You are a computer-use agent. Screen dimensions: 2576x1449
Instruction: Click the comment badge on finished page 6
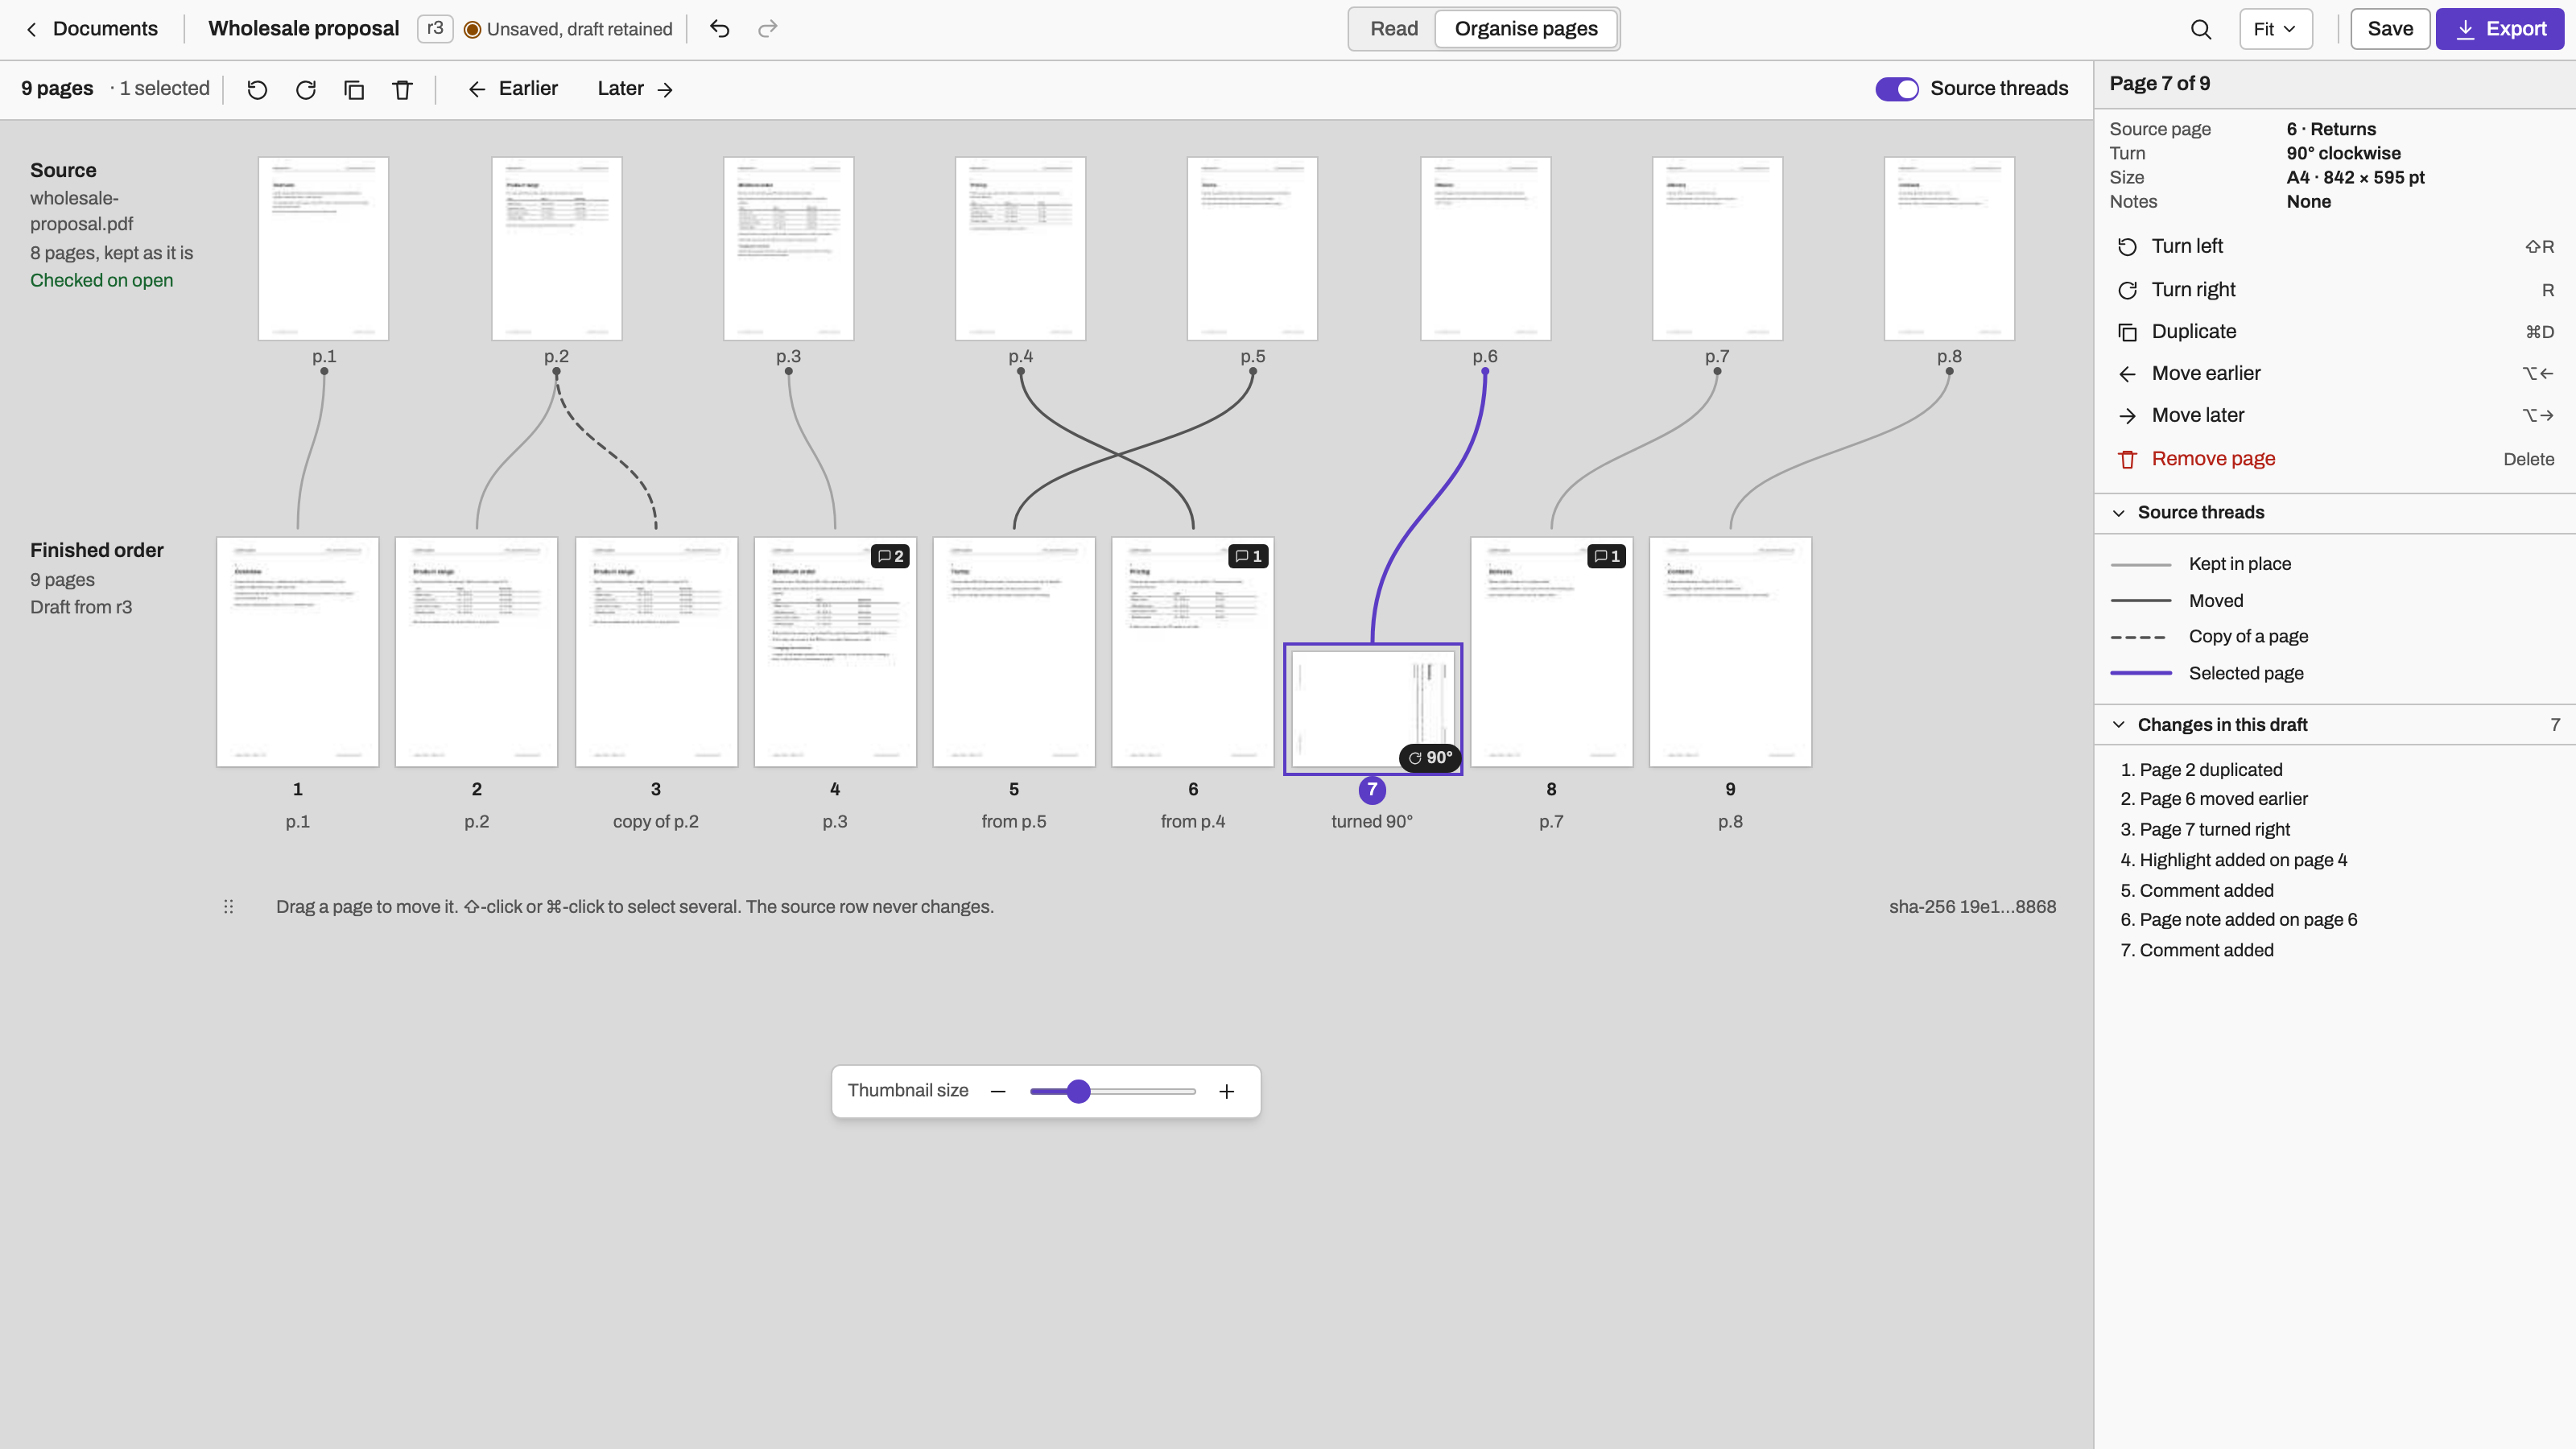(1248, 556)
